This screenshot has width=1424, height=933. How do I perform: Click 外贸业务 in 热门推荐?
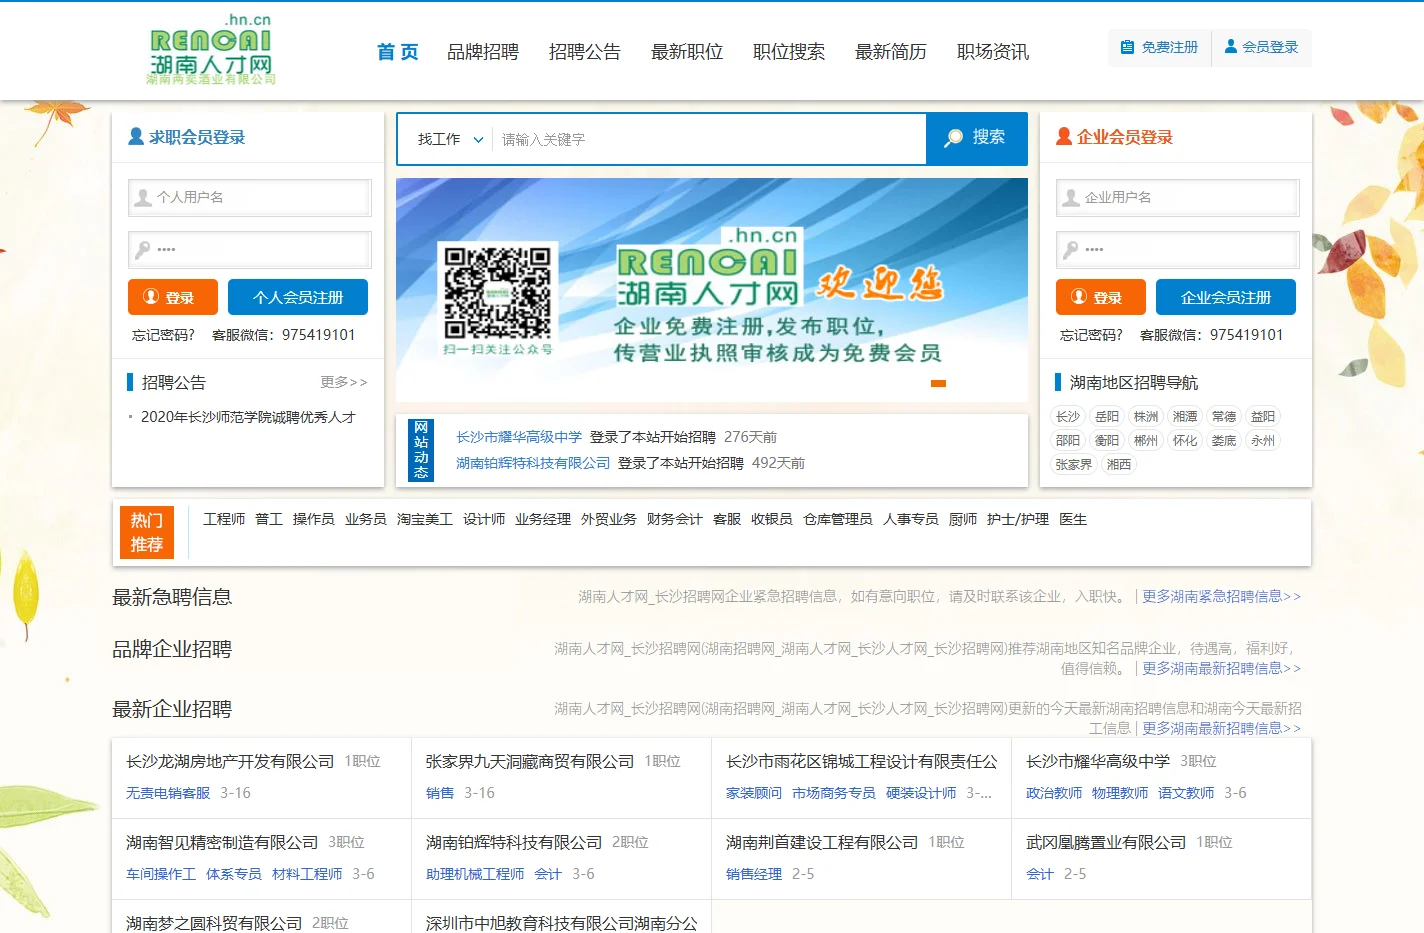tap(609, 519)
